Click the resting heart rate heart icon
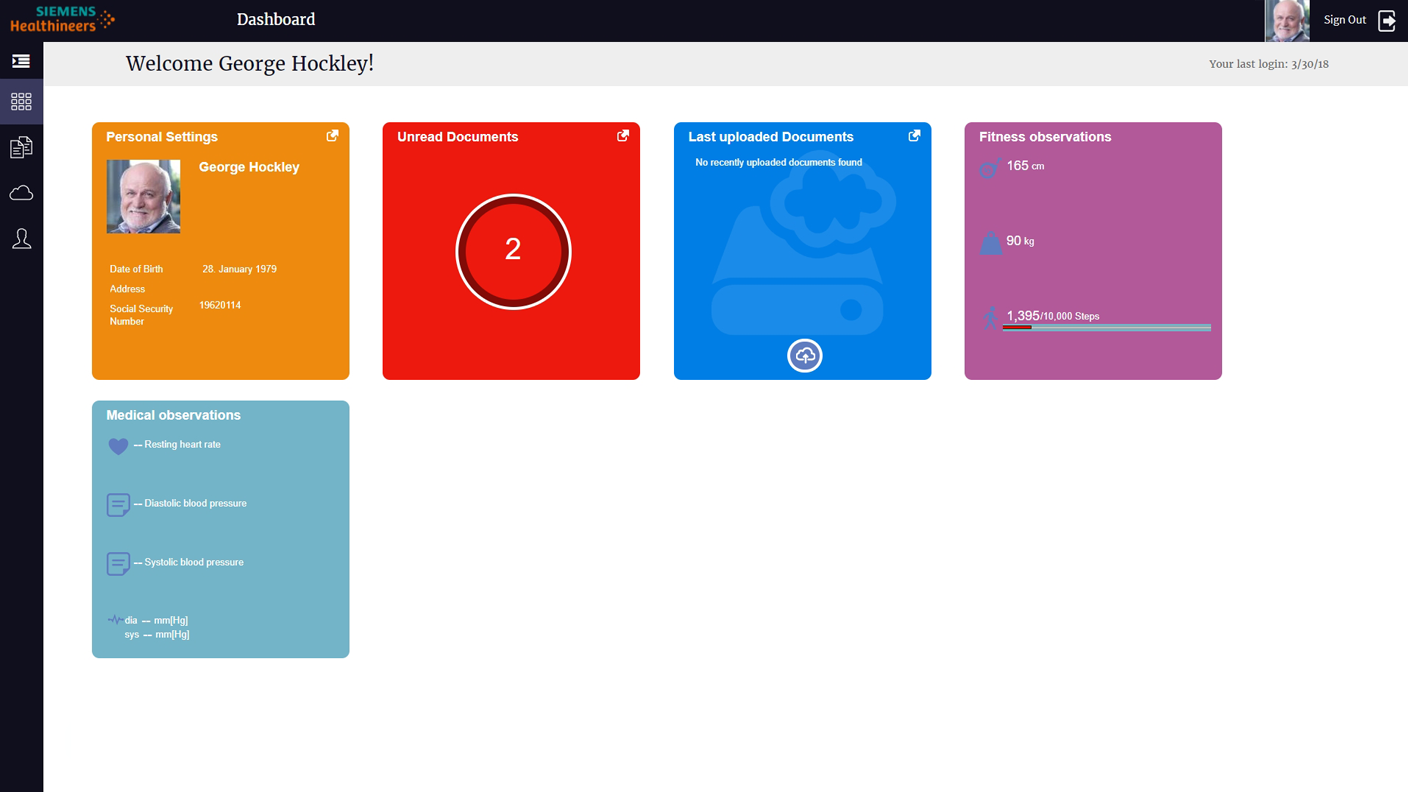The image size is (1408, 792). tap(118, 446)
